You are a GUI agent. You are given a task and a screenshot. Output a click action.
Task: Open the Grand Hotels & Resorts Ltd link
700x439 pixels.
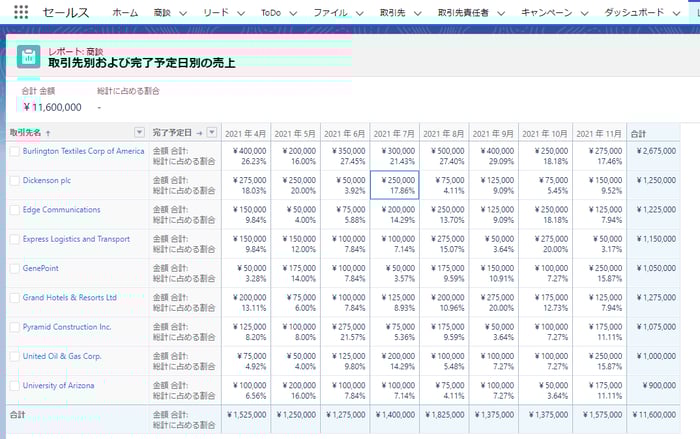(70, 297)
